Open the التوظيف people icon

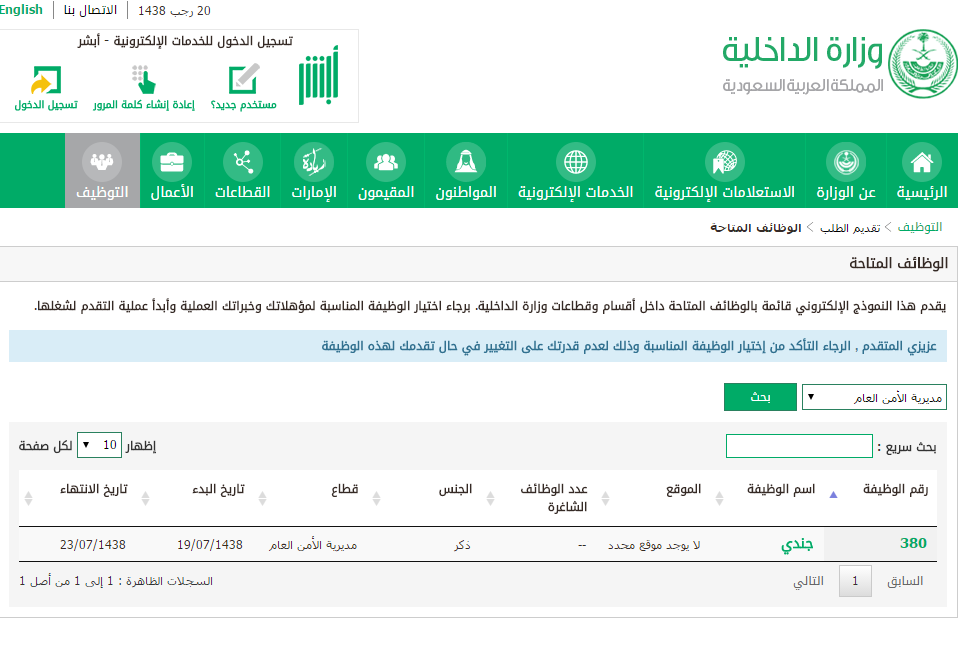point(102,162)
